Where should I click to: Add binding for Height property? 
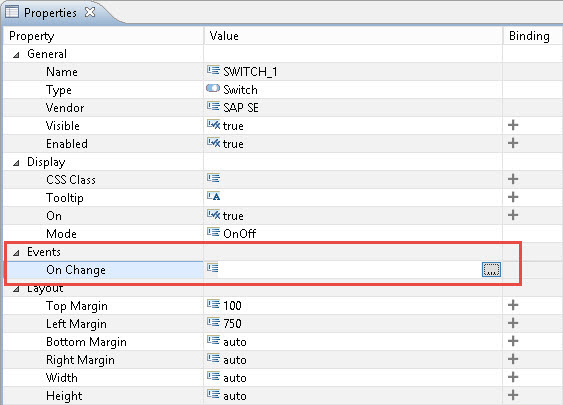click(x=513, y=395)
